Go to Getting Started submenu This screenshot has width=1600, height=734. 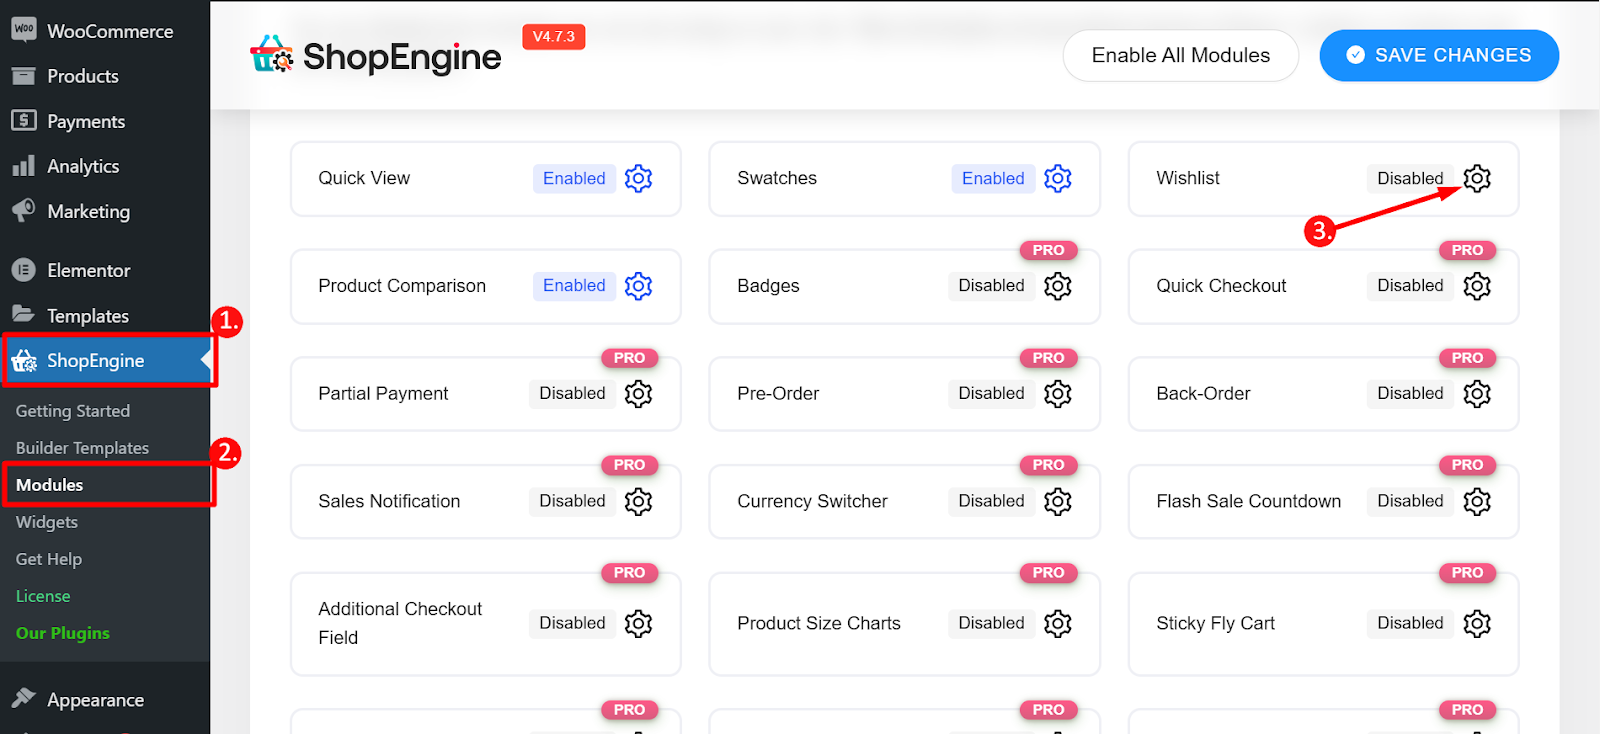[73, 411]
